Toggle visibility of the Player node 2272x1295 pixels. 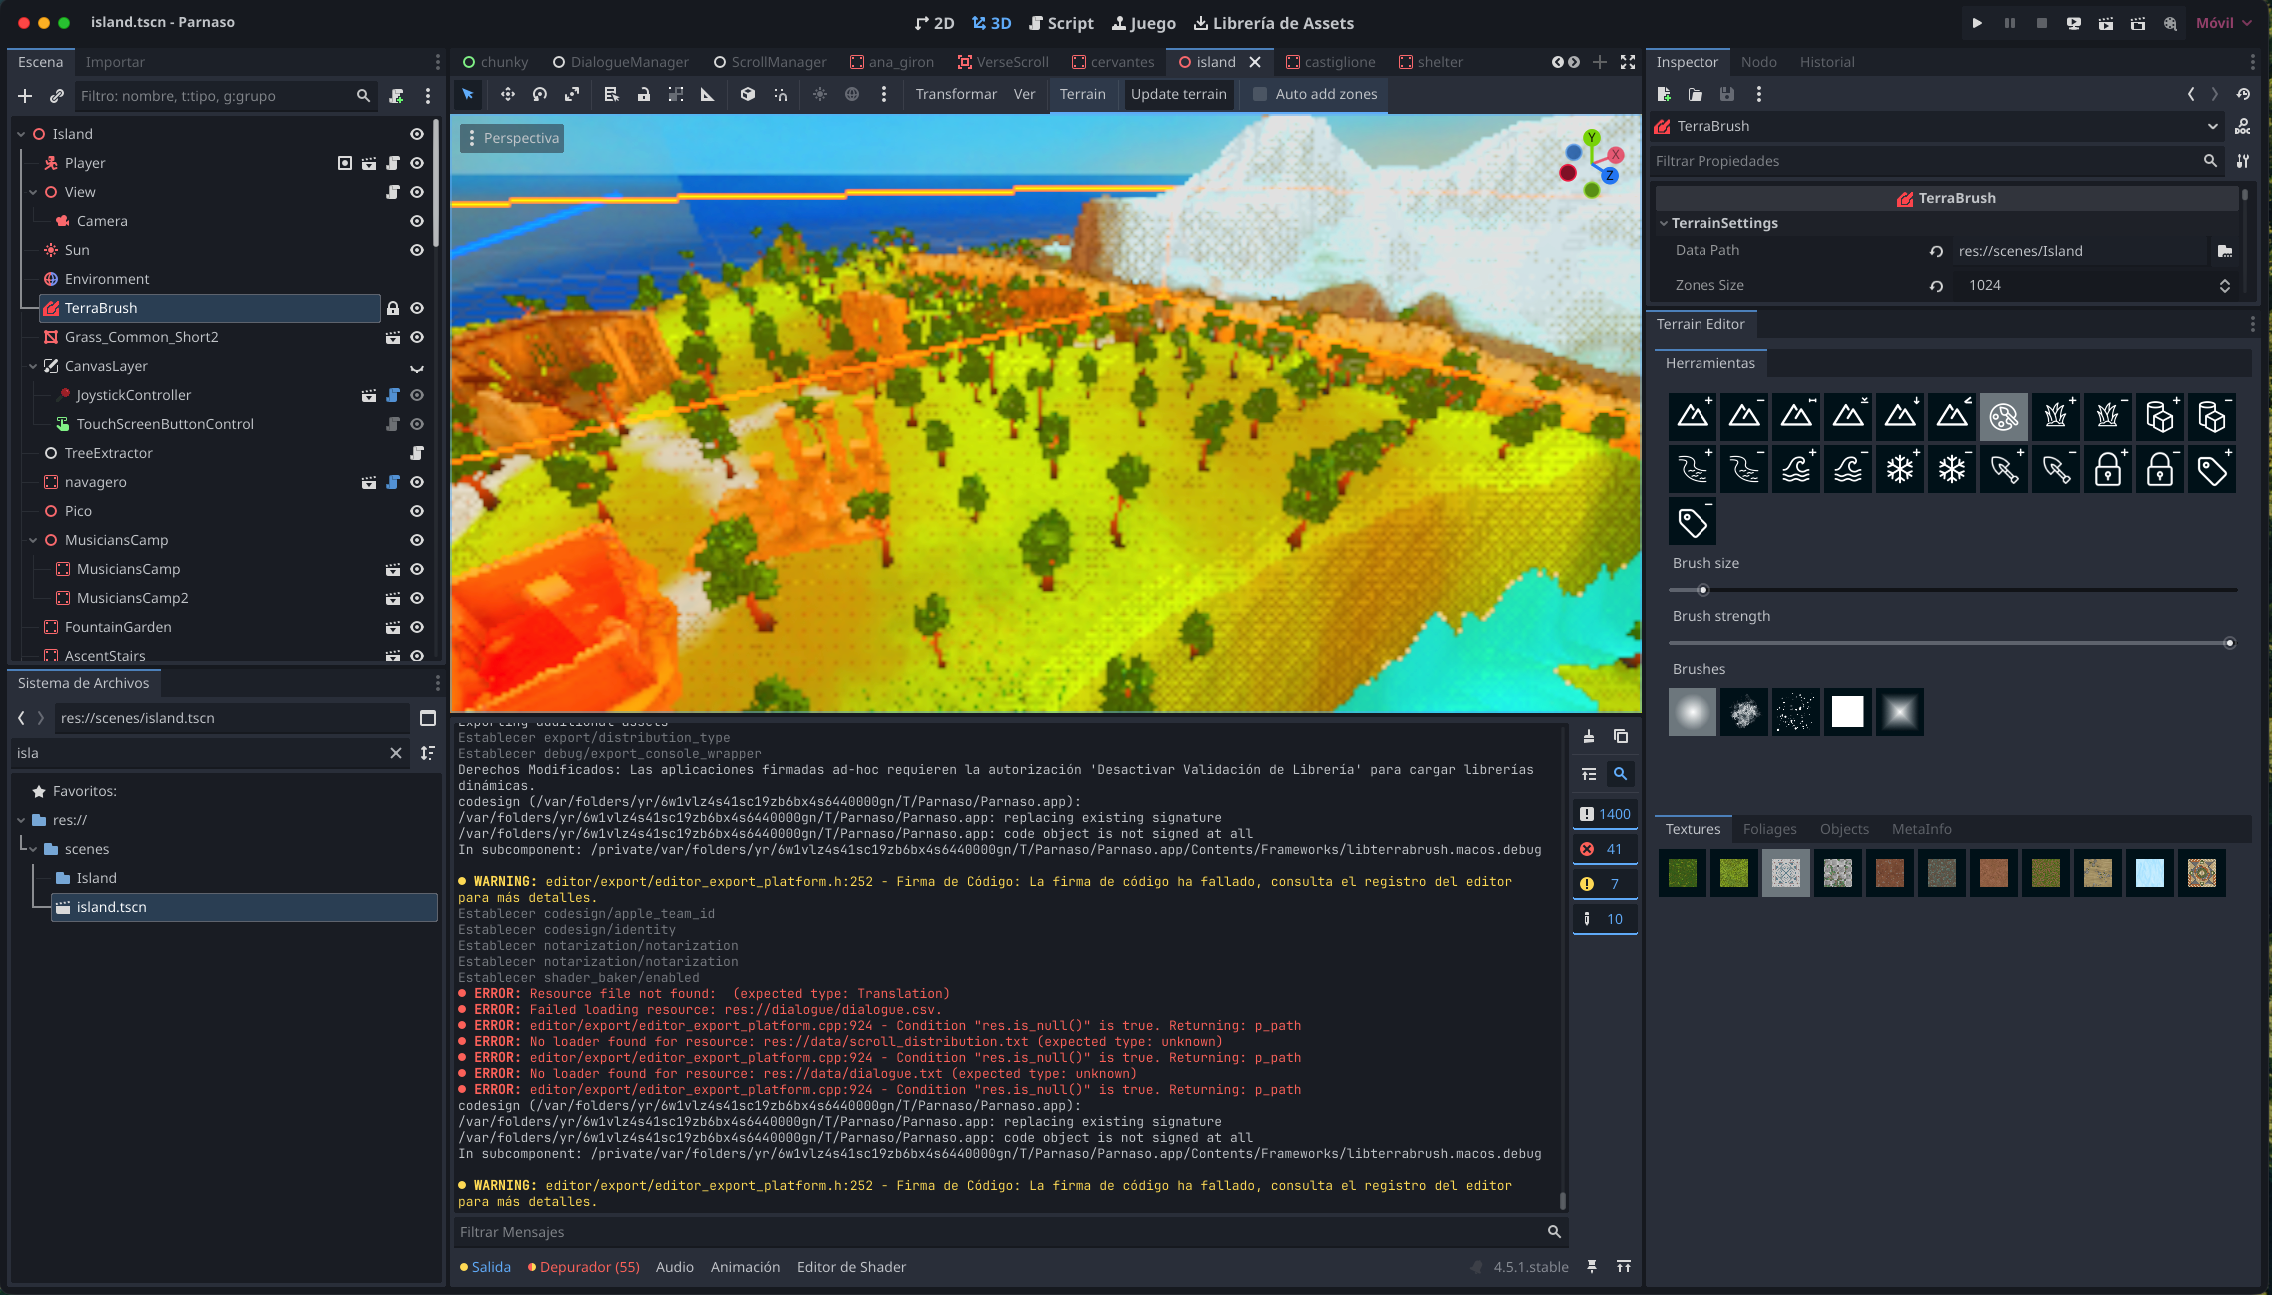pos(417,162)
